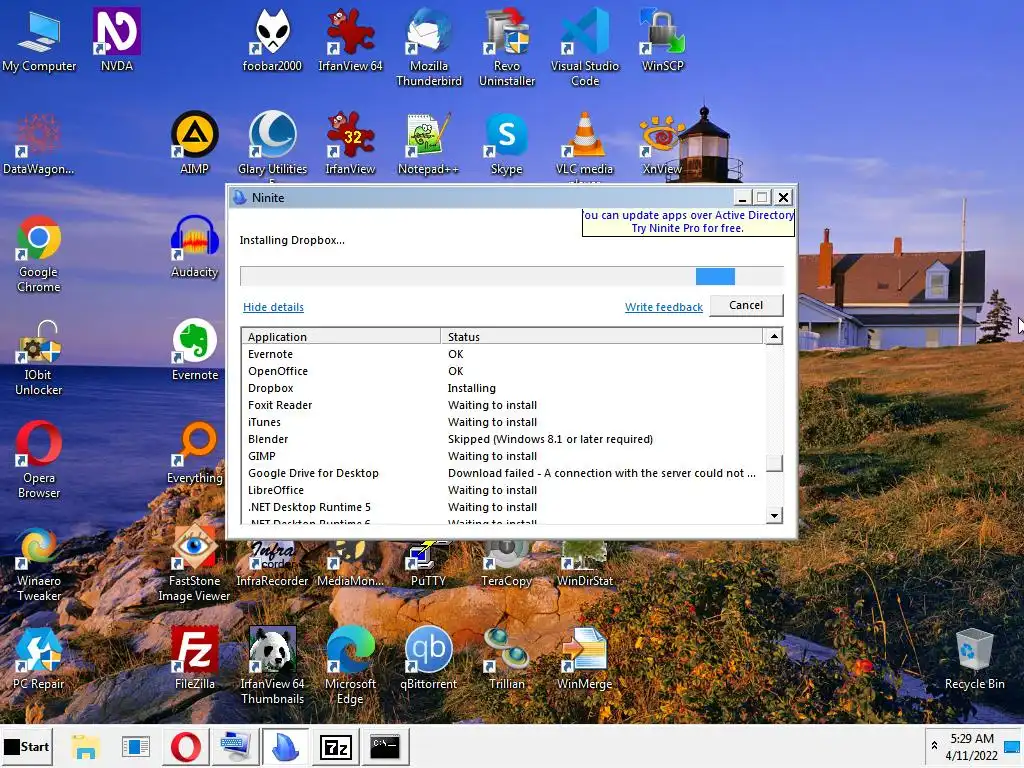Click the Application column header
Screen dimensions: 1024x768
click(x=342, y=336)
